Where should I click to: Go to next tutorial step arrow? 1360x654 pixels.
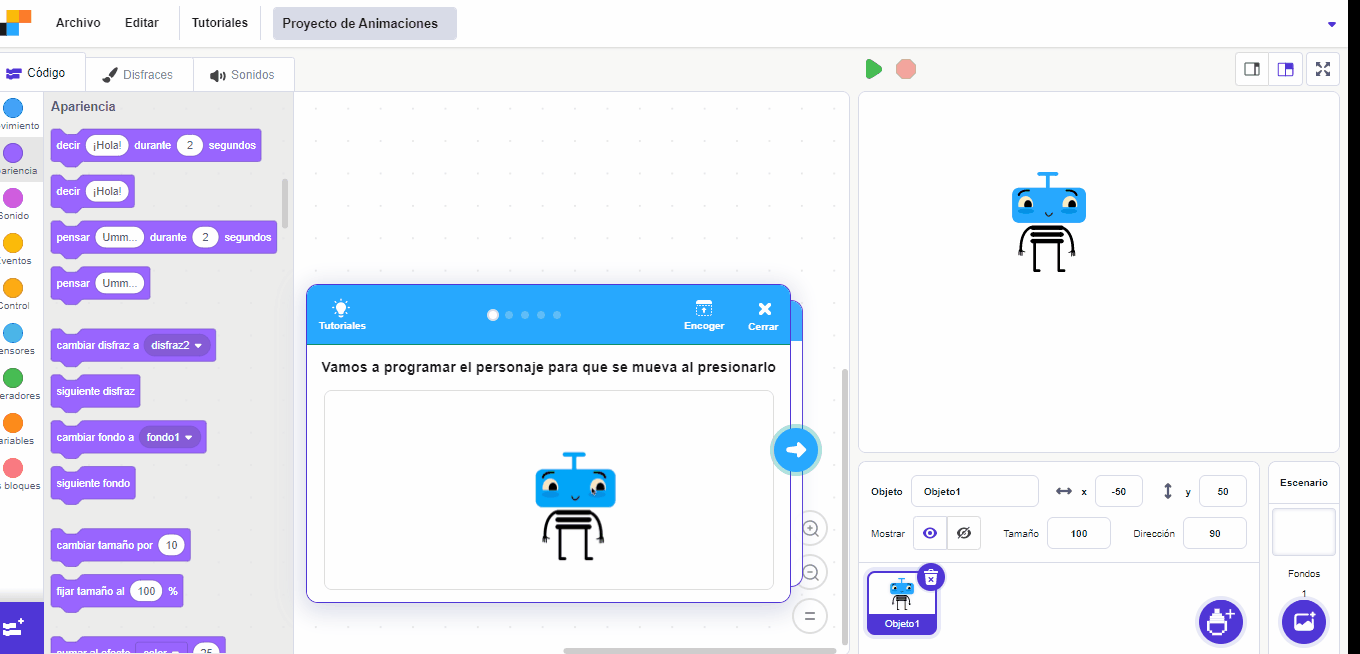(x=796, y=449)
